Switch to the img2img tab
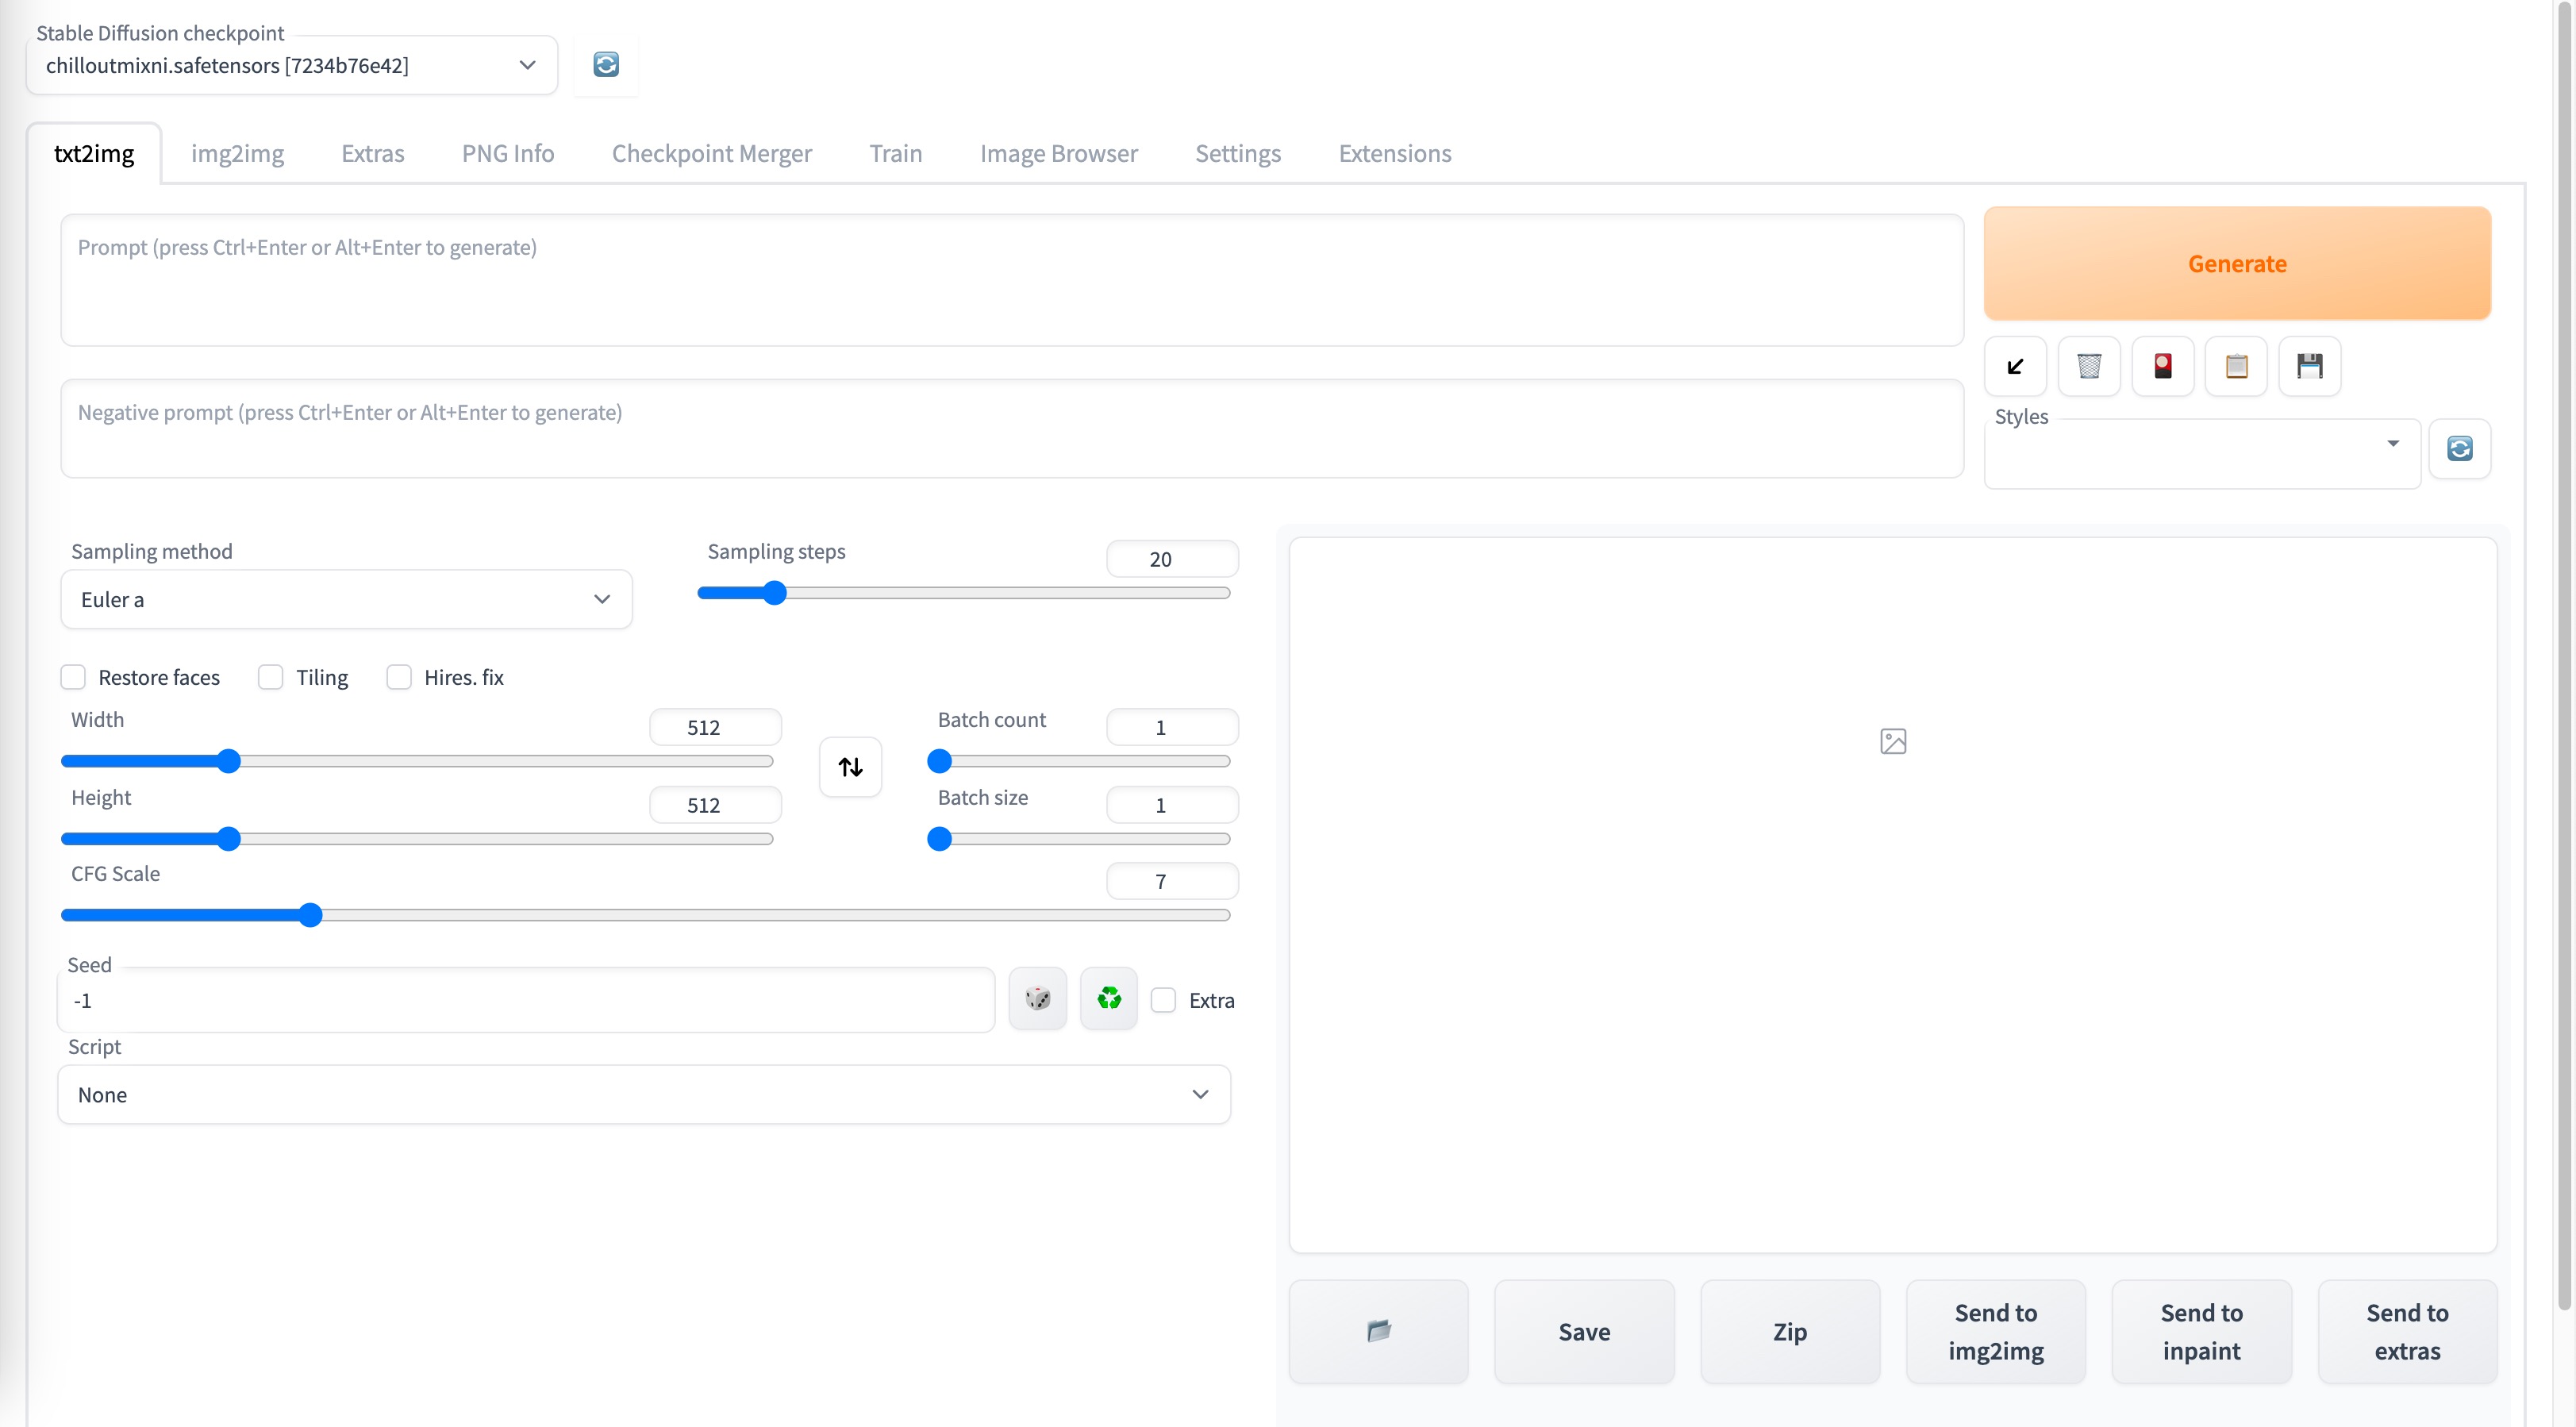Image resolution: width=2576 pixels, height=1427 pixels. (x=237, y=153)
